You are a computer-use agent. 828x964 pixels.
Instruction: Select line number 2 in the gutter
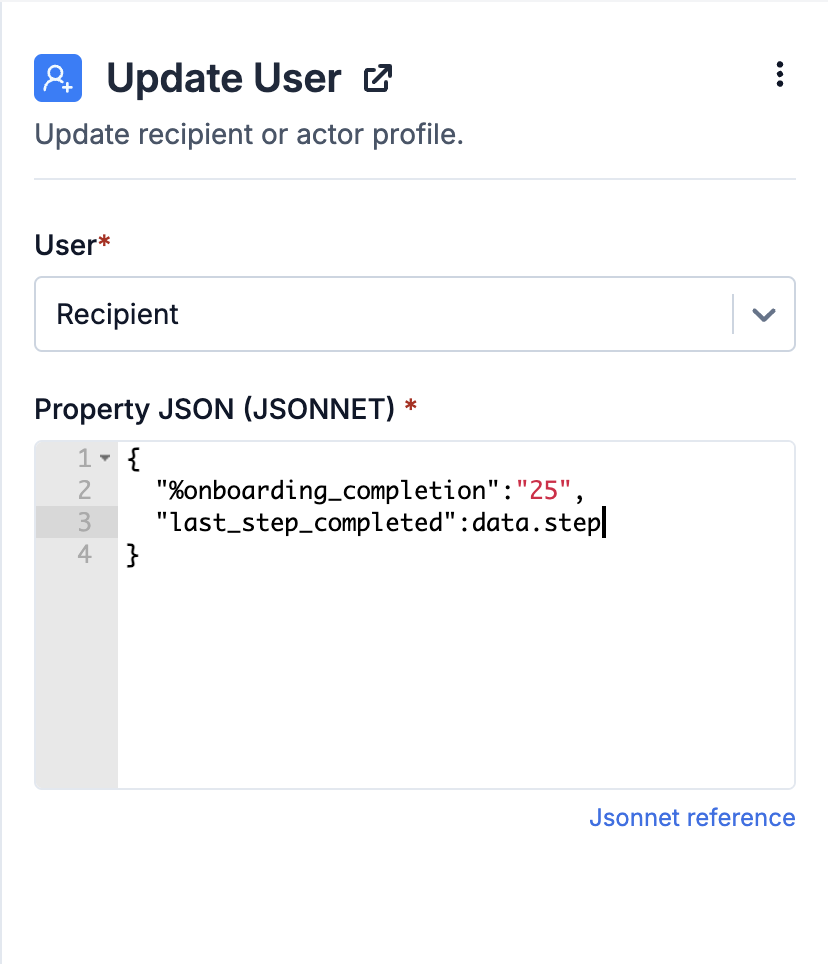(85, 490)
